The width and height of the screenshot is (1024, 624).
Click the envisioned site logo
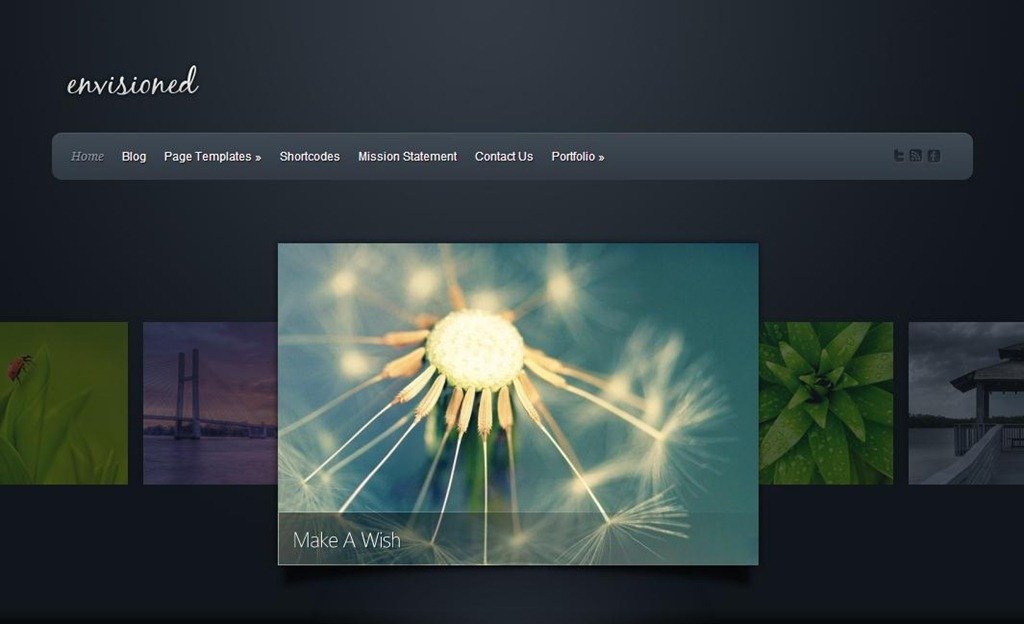click(x=133, y=83)
